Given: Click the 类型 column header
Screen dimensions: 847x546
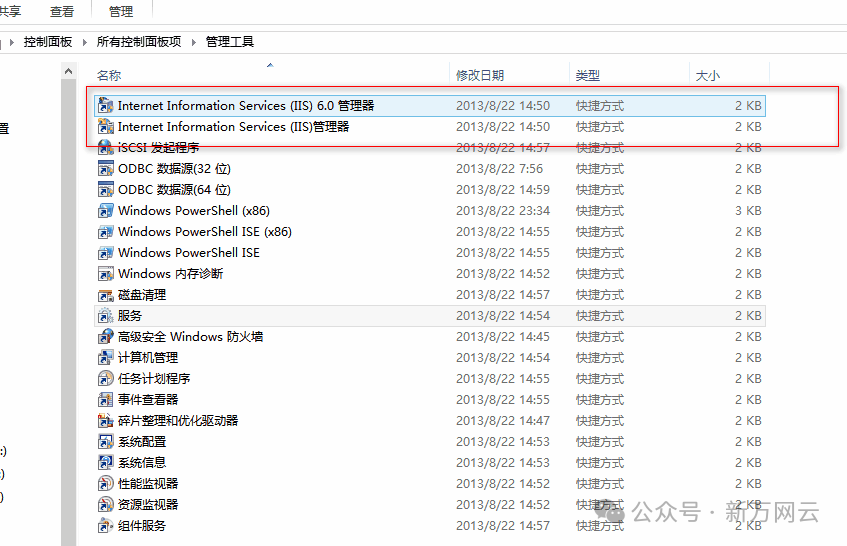Looking at the screenshot, I should (587, 75).
